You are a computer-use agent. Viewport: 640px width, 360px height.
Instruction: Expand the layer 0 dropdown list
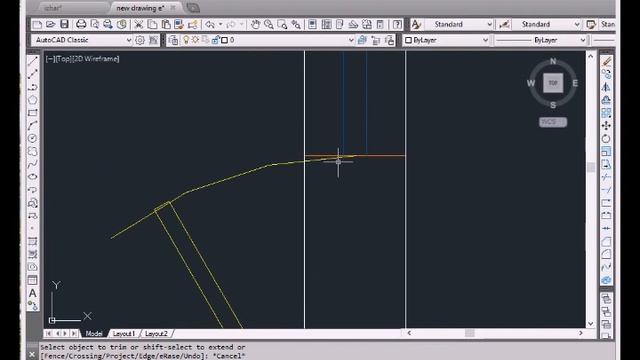click(x=351, y=40)
